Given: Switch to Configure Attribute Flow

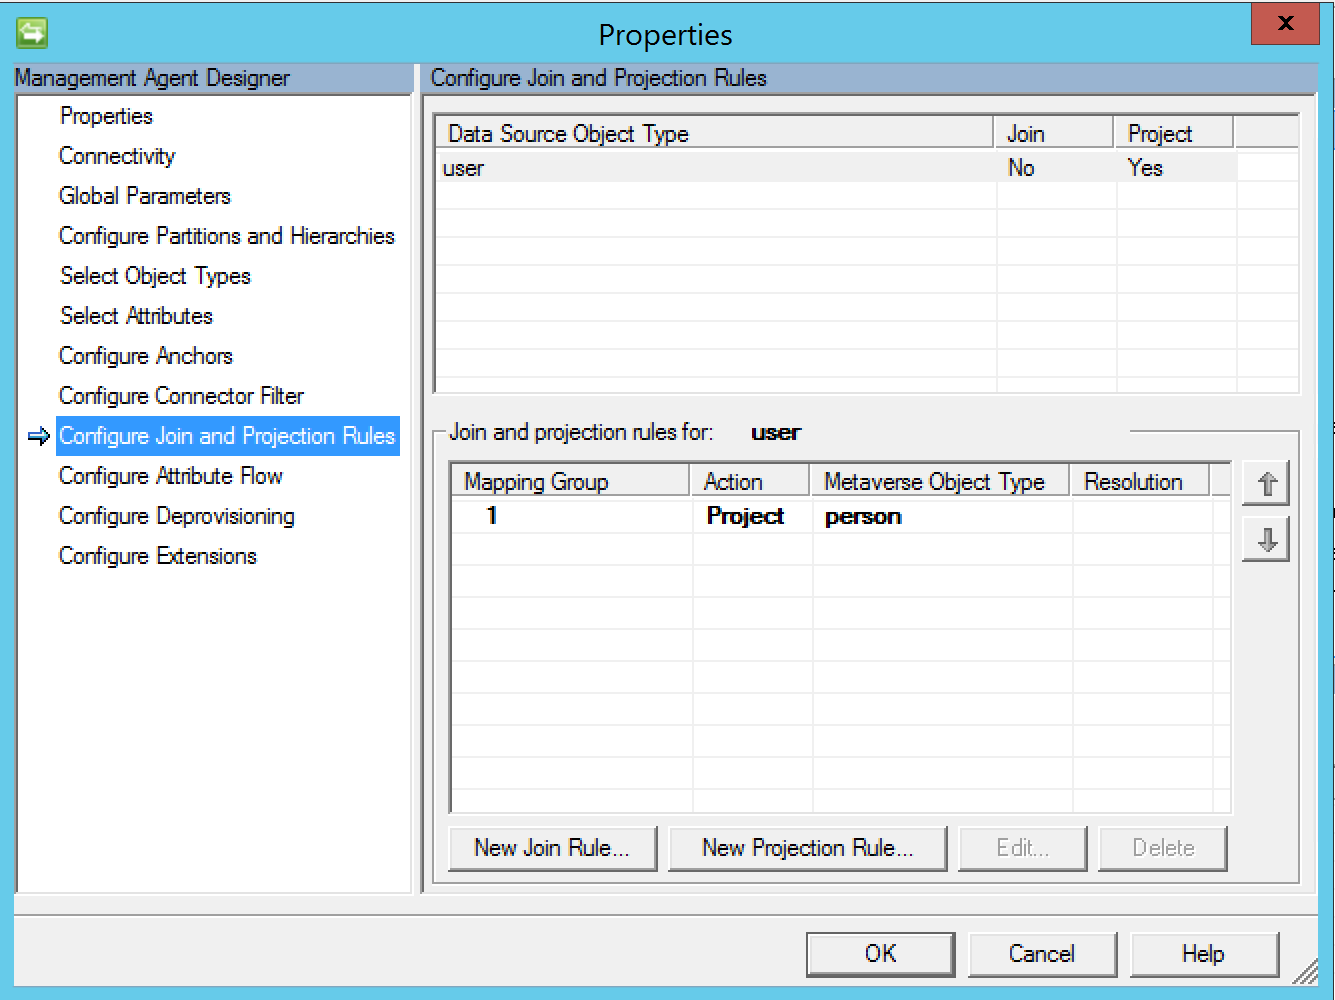Looking at the screenshot, I should (x=171, y=476).
